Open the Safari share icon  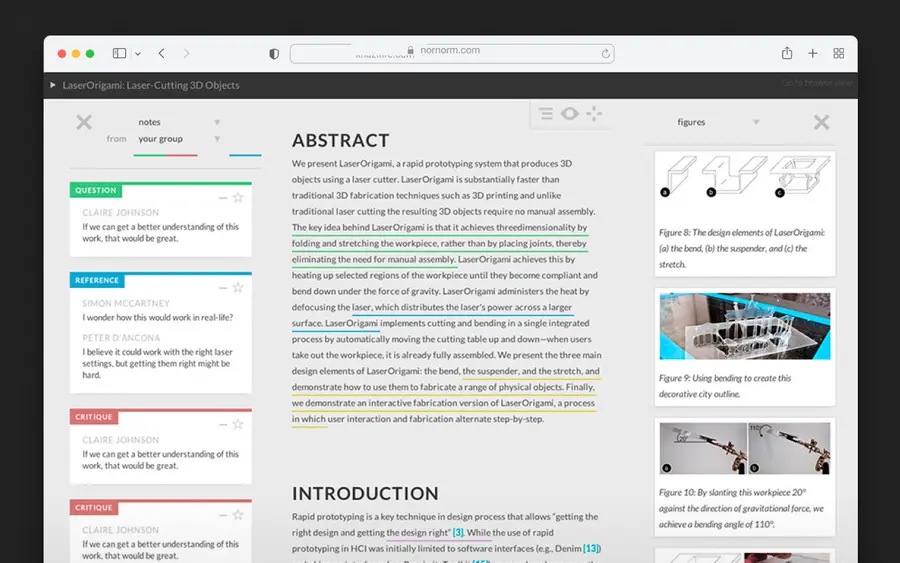pos(787,53)
